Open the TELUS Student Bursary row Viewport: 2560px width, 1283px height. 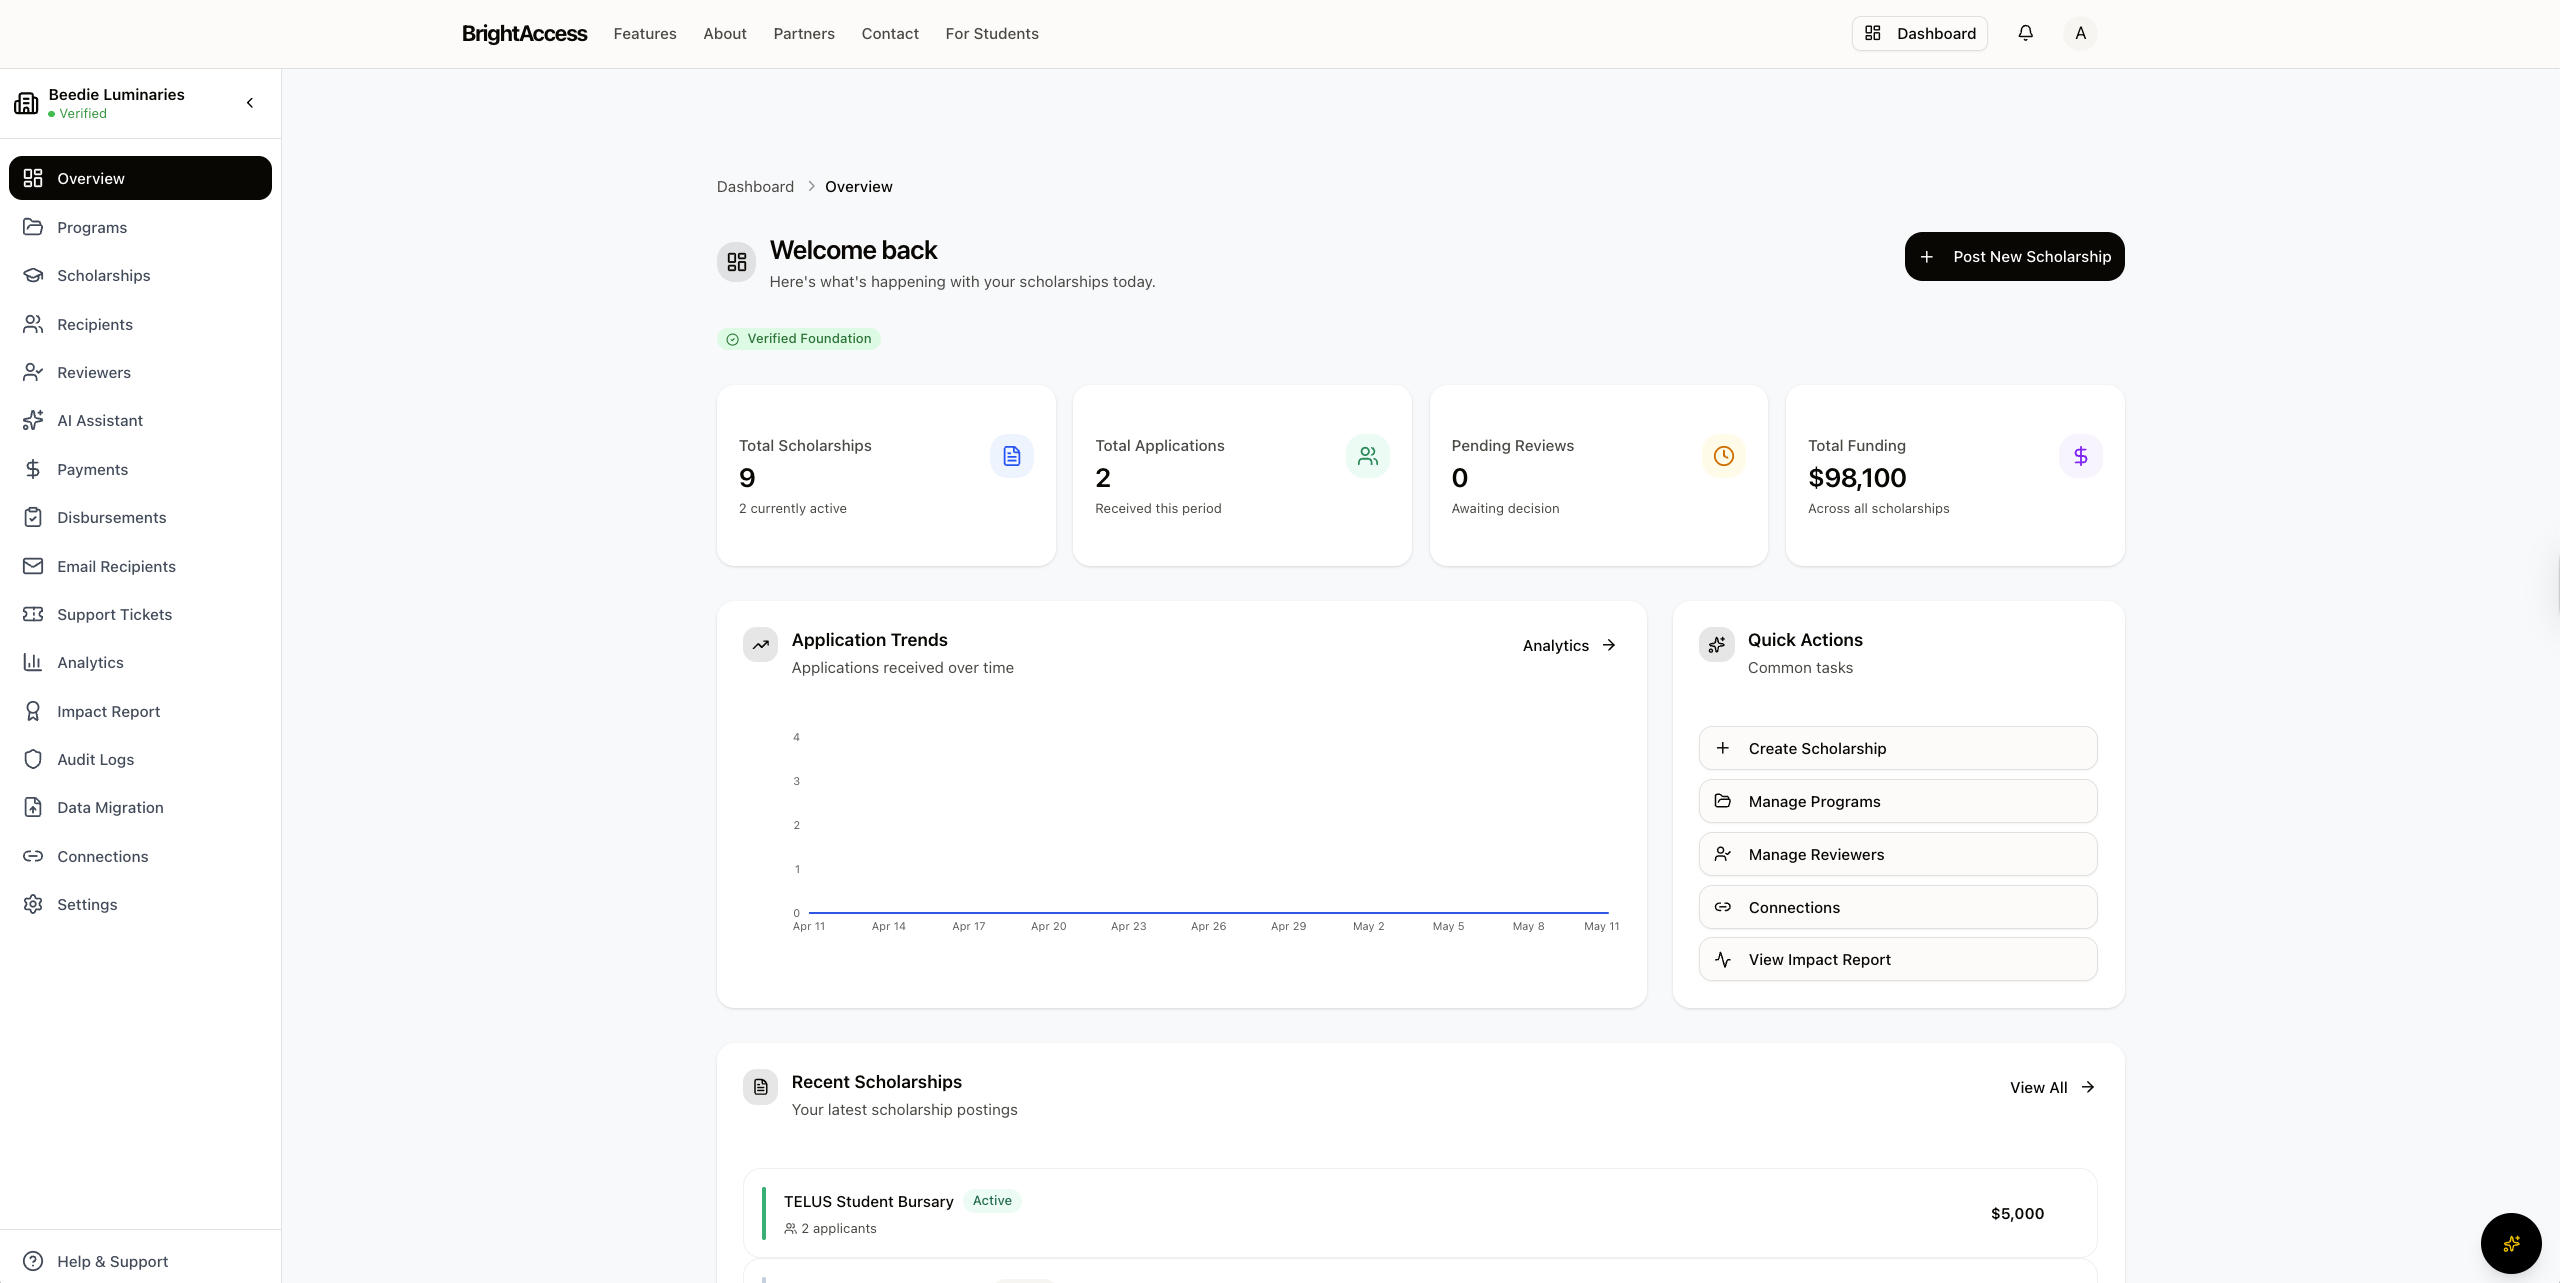pyautogui.click(x=1419, y=1213)
